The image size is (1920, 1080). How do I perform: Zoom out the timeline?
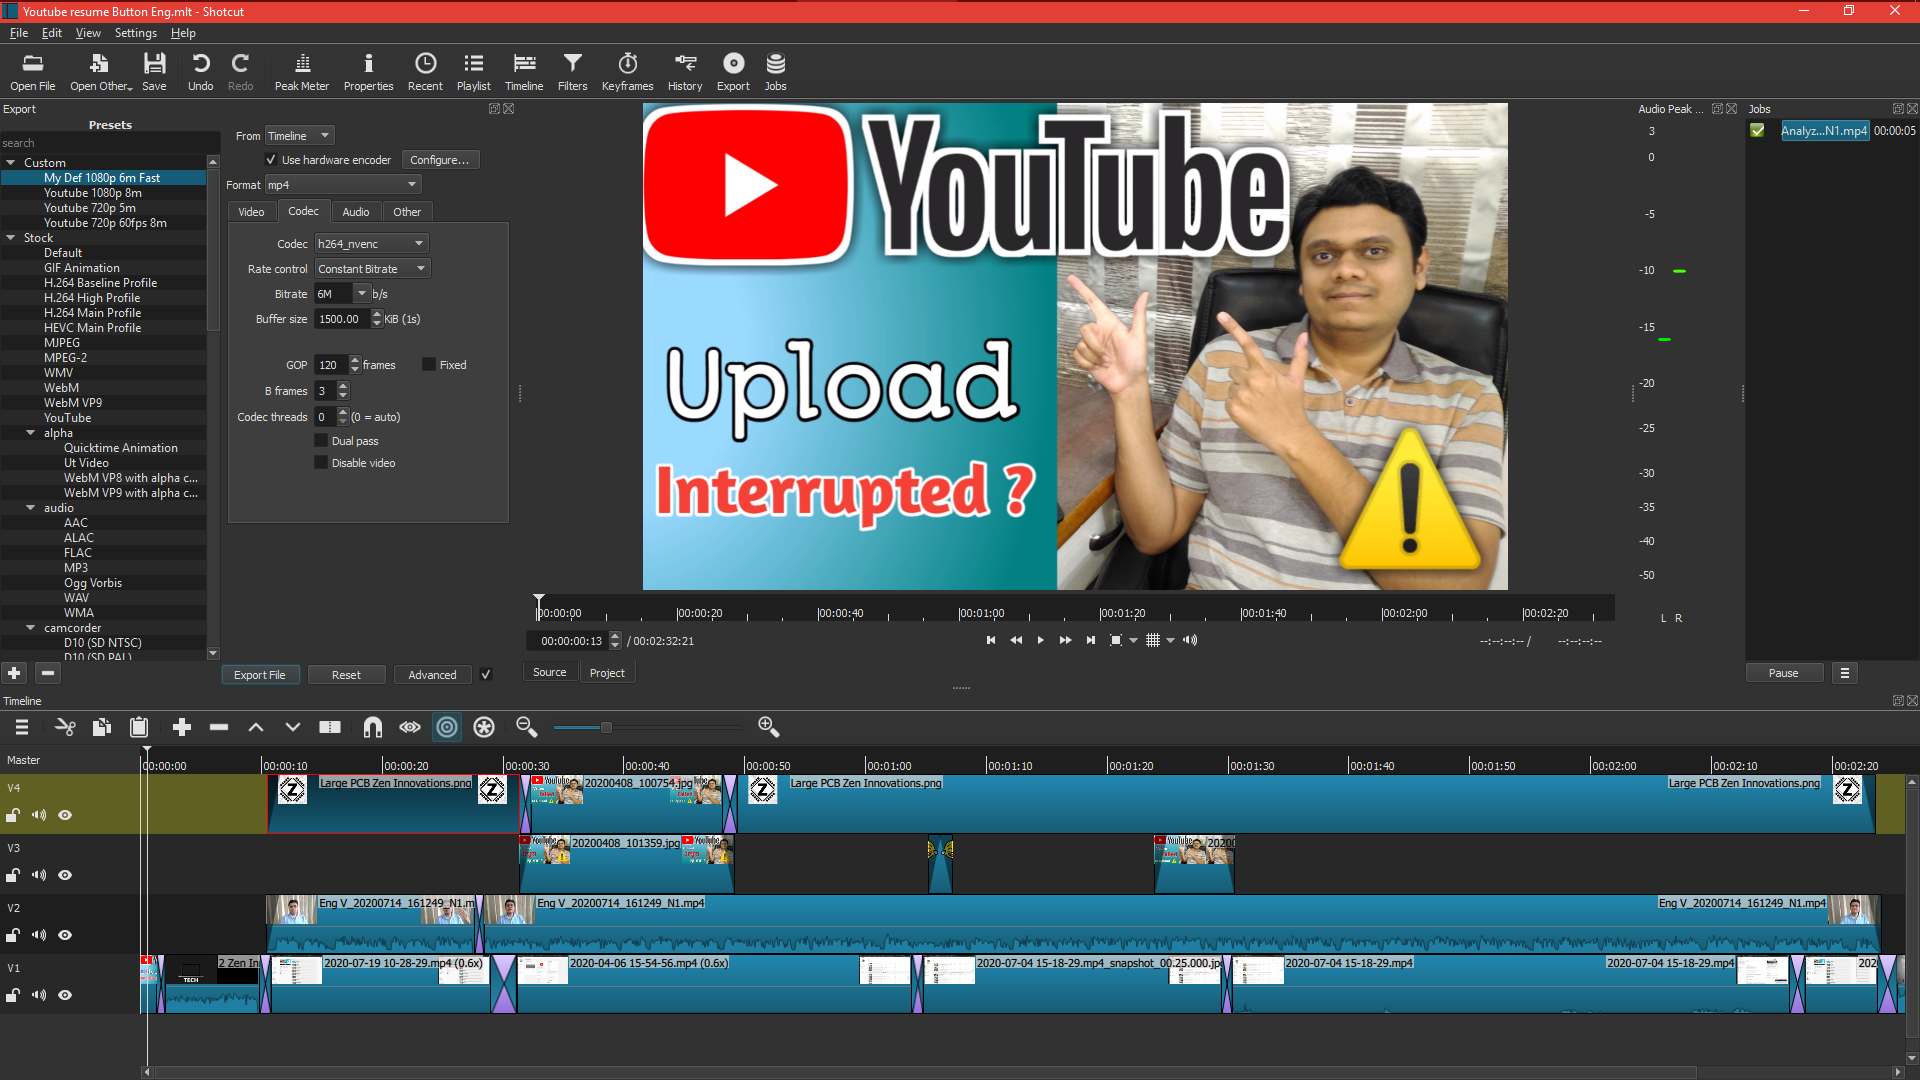(526, 727)
